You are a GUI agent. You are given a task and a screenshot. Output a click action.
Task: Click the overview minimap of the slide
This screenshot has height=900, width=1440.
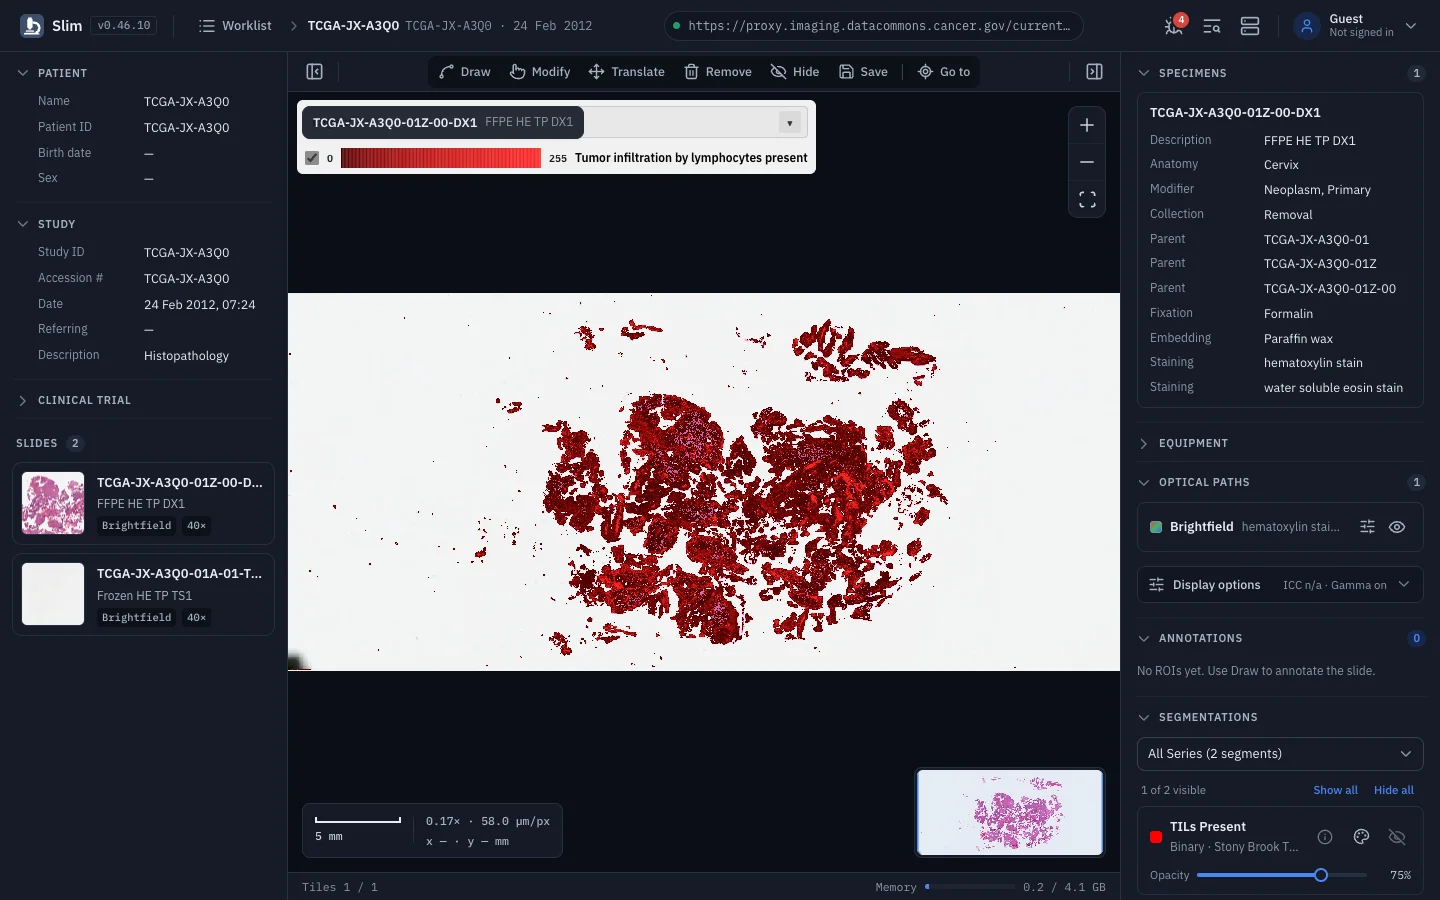[x=1010, y=812]
